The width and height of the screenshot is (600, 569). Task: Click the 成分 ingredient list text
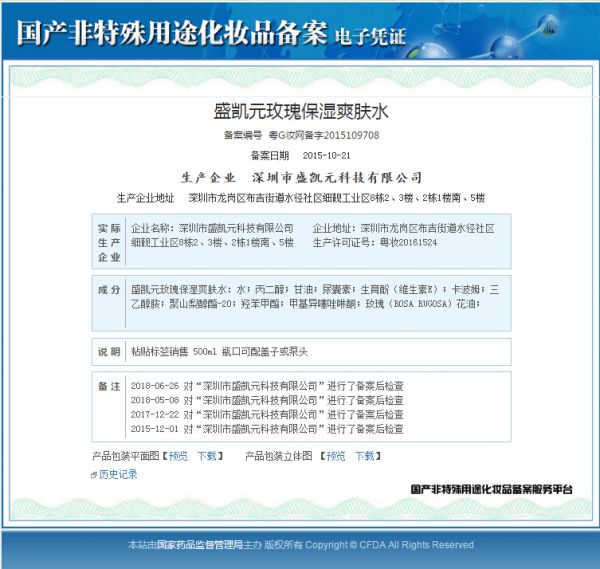tap(315, 297)
